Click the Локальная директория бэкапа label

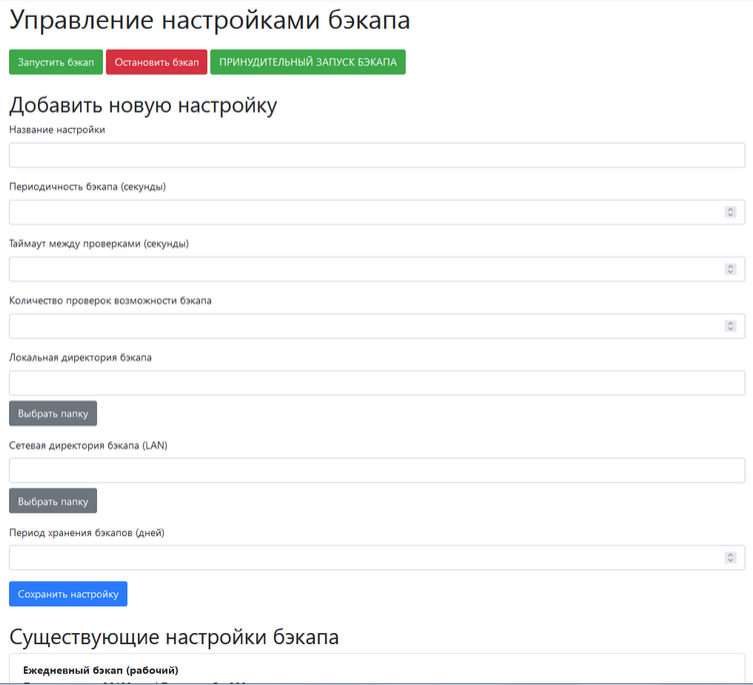click(80, 357)
